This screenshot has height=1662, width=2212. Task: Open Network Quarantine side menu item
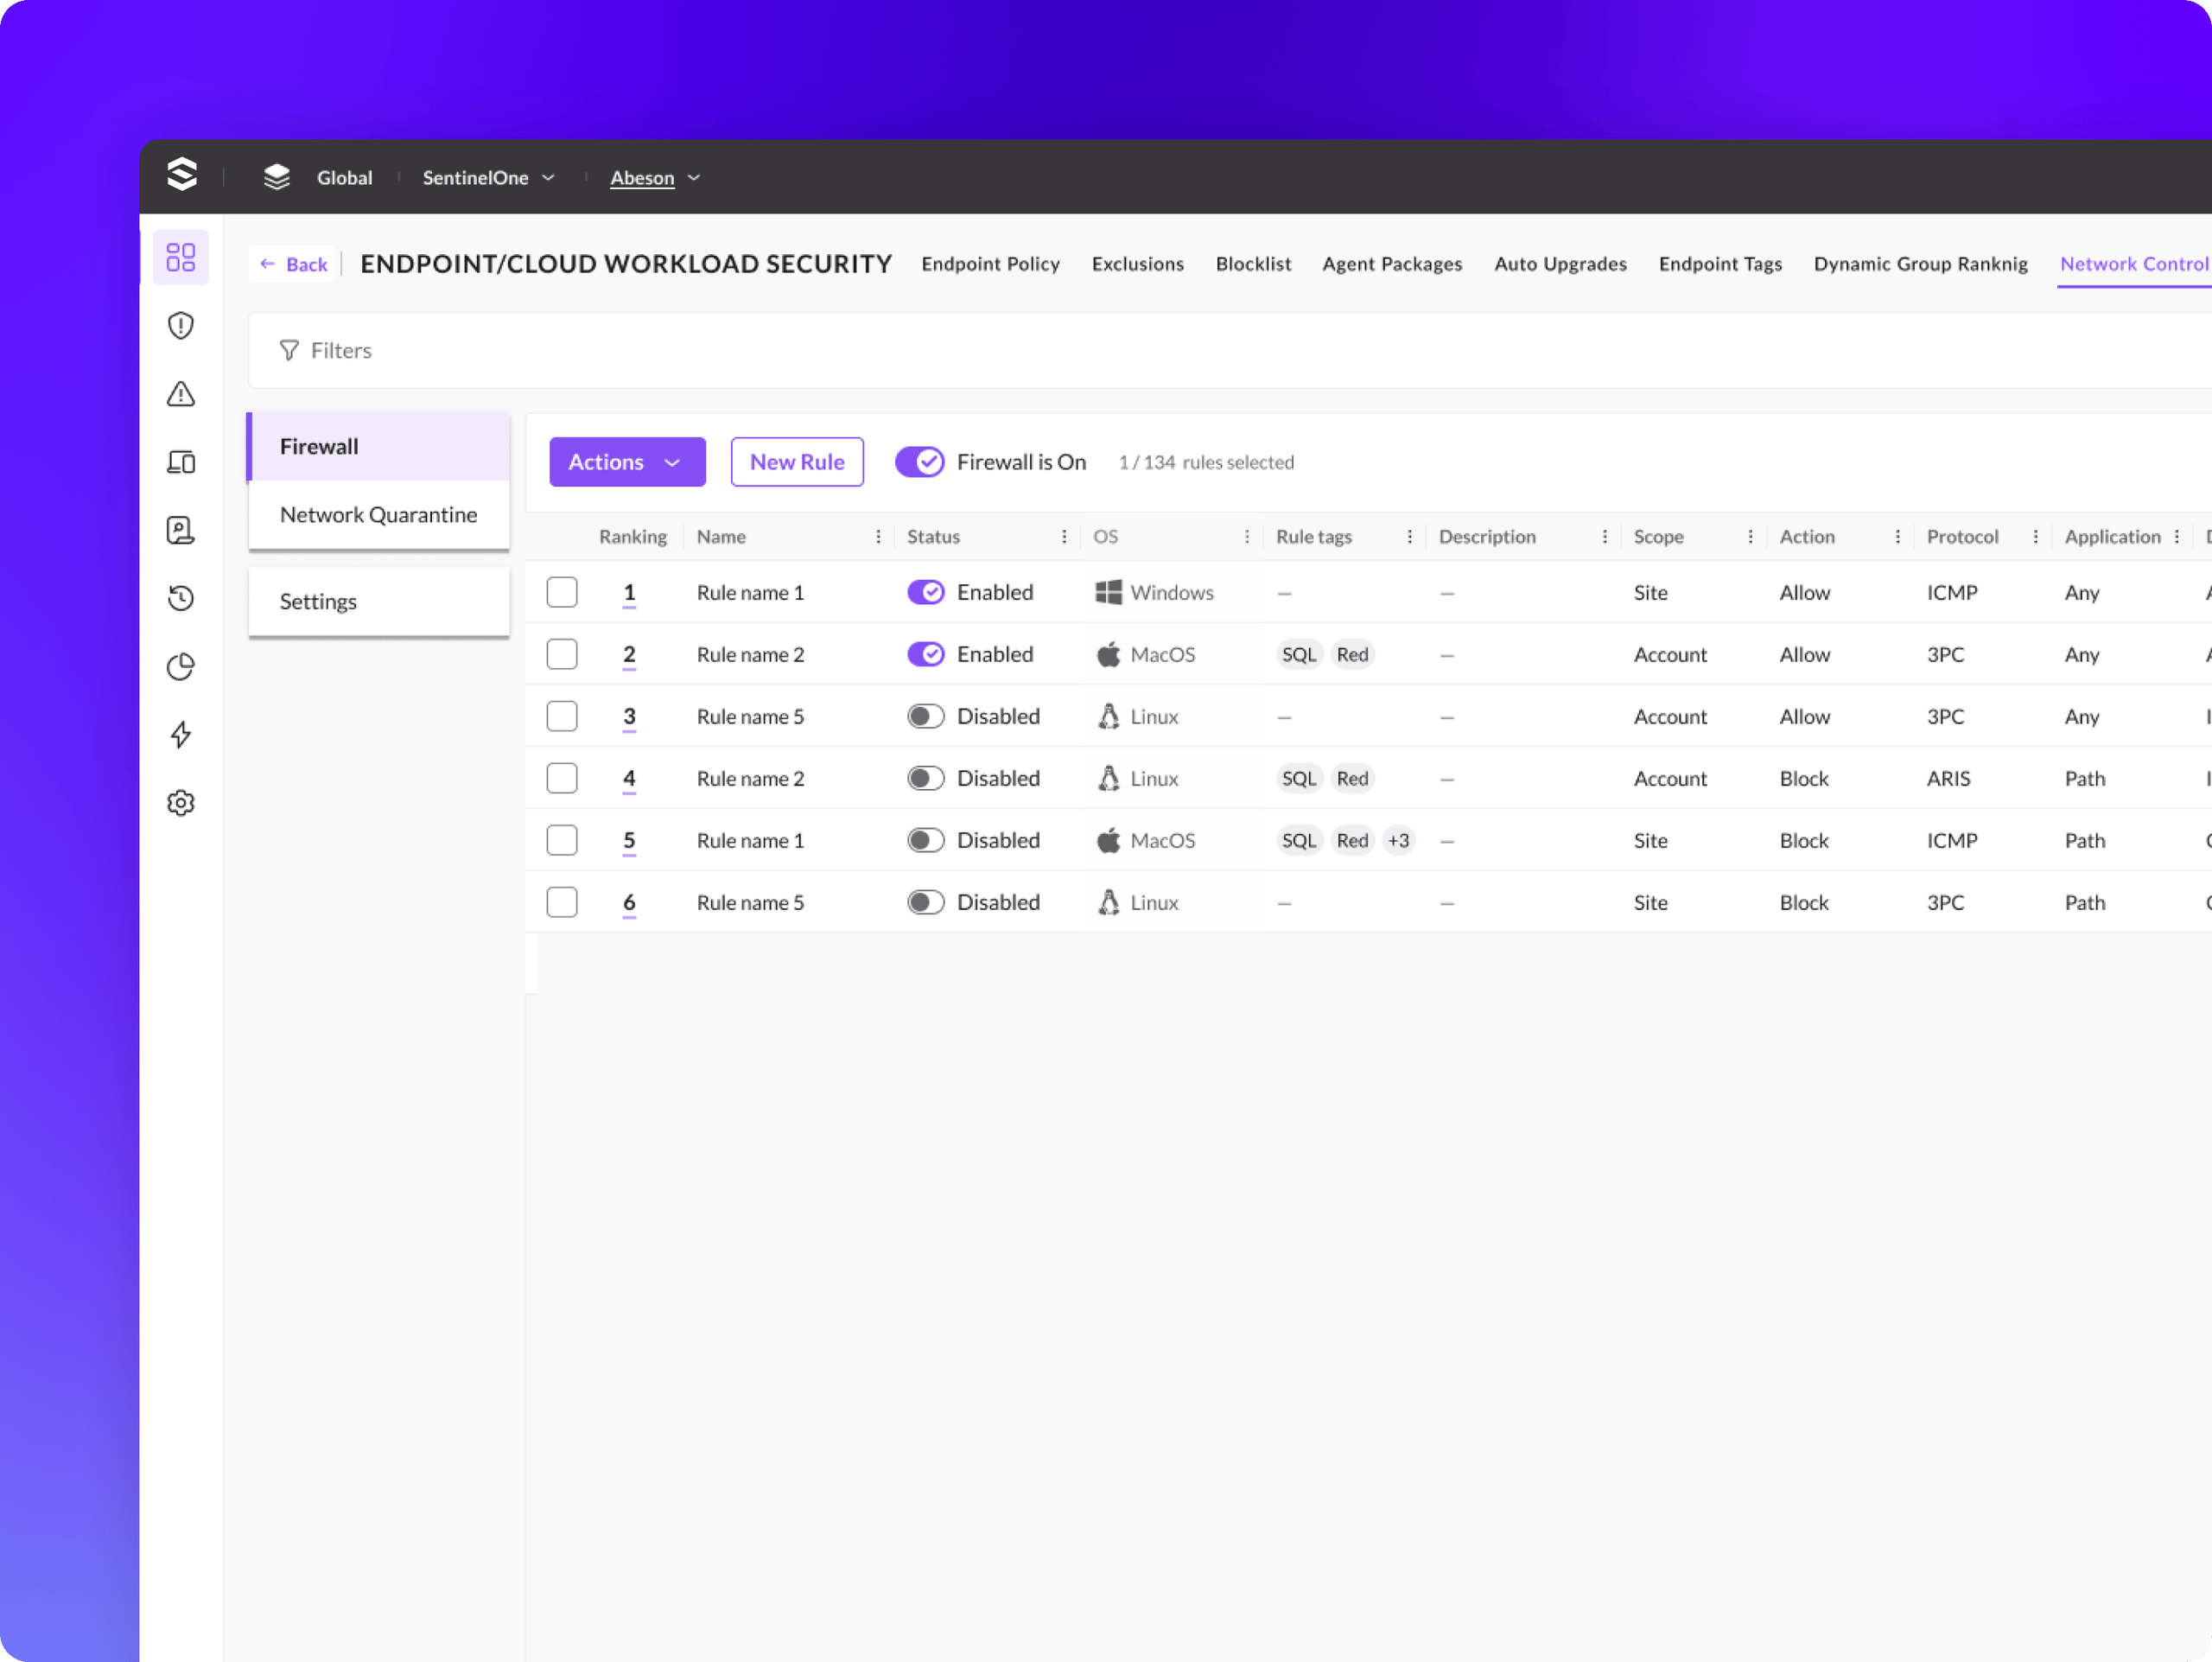point(379,515)
